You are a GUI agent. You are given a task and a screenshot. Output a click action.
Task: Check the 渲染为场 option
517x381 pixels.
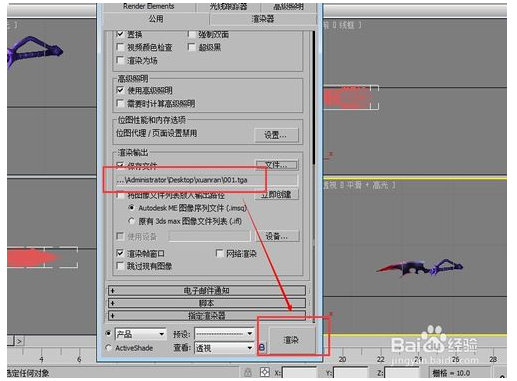tap(120, 60)
